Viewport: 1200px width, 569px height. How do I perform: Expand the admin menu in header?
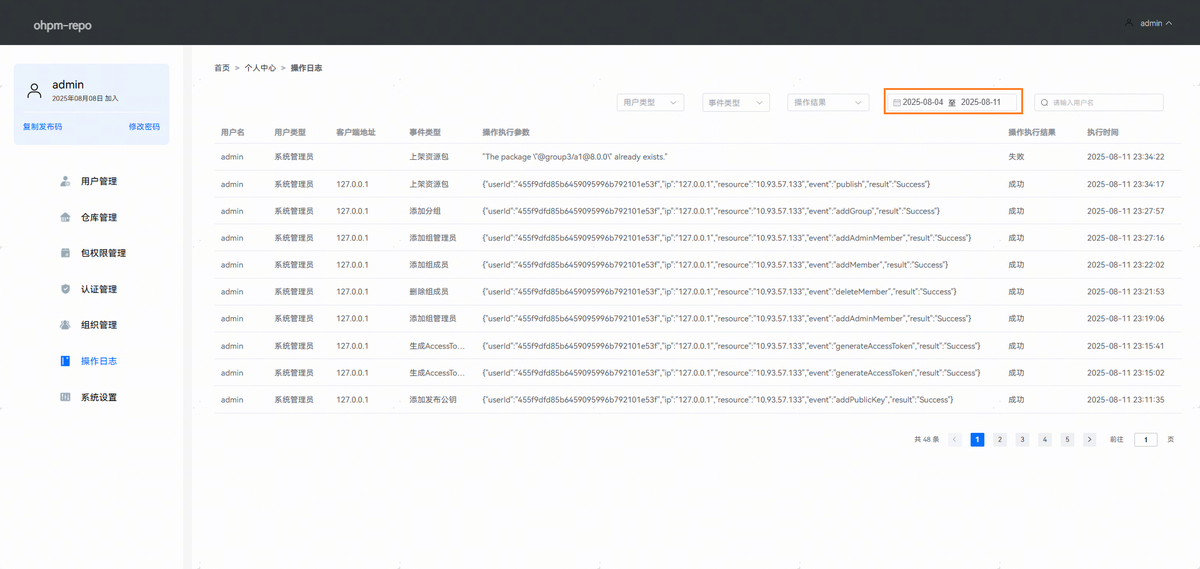[1149, 23]
